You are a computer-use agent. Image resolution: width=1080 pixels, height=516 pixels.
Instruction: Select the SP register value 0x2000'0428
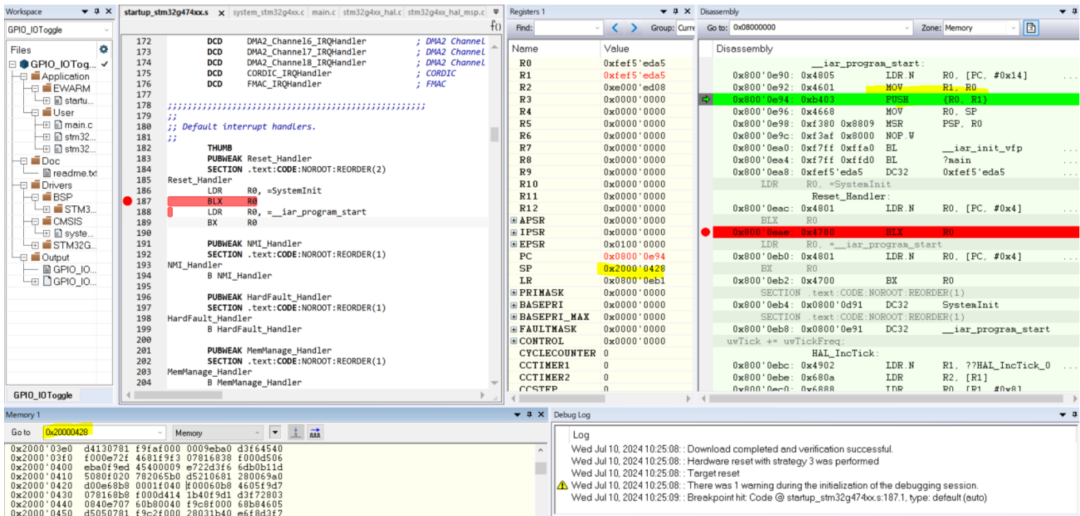tap(634, 268)
